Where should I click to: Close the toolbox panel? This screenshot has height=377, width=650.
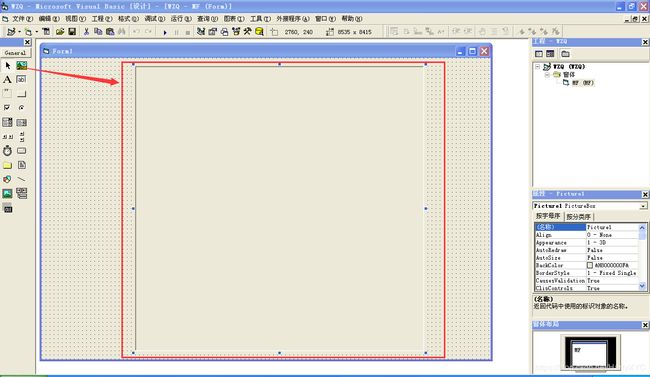click(x=27, y=42)
